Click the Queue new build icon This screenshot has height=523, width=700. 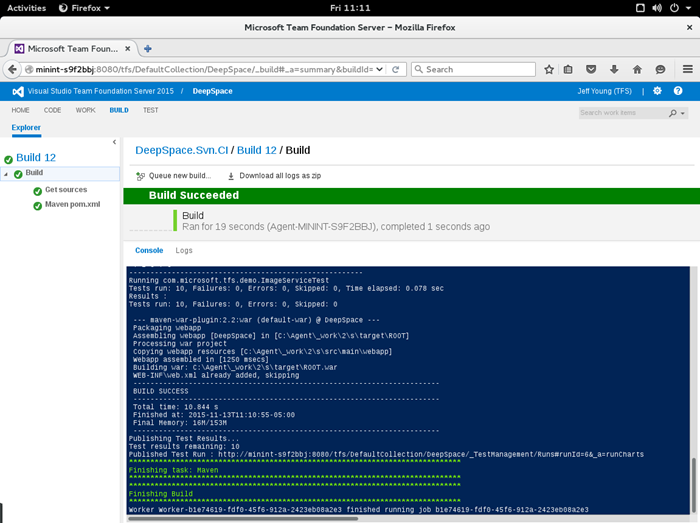[x=140, y=176]
